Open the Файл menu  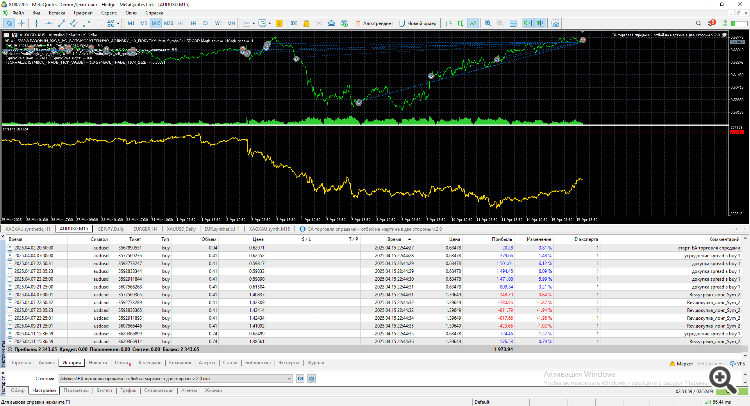click(x=17, y=12)
